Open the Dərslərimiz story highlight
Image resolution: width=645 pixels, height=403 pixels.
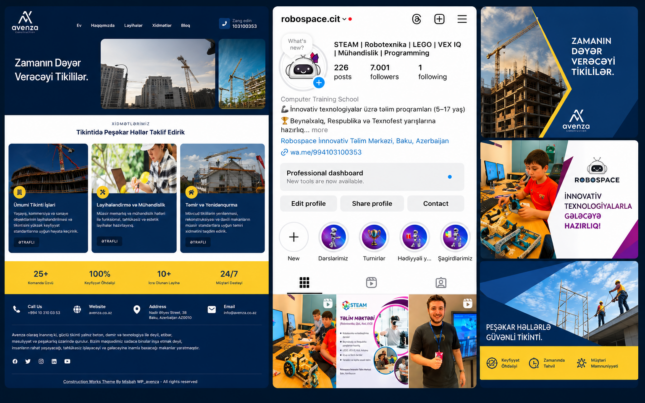[333, 237]
